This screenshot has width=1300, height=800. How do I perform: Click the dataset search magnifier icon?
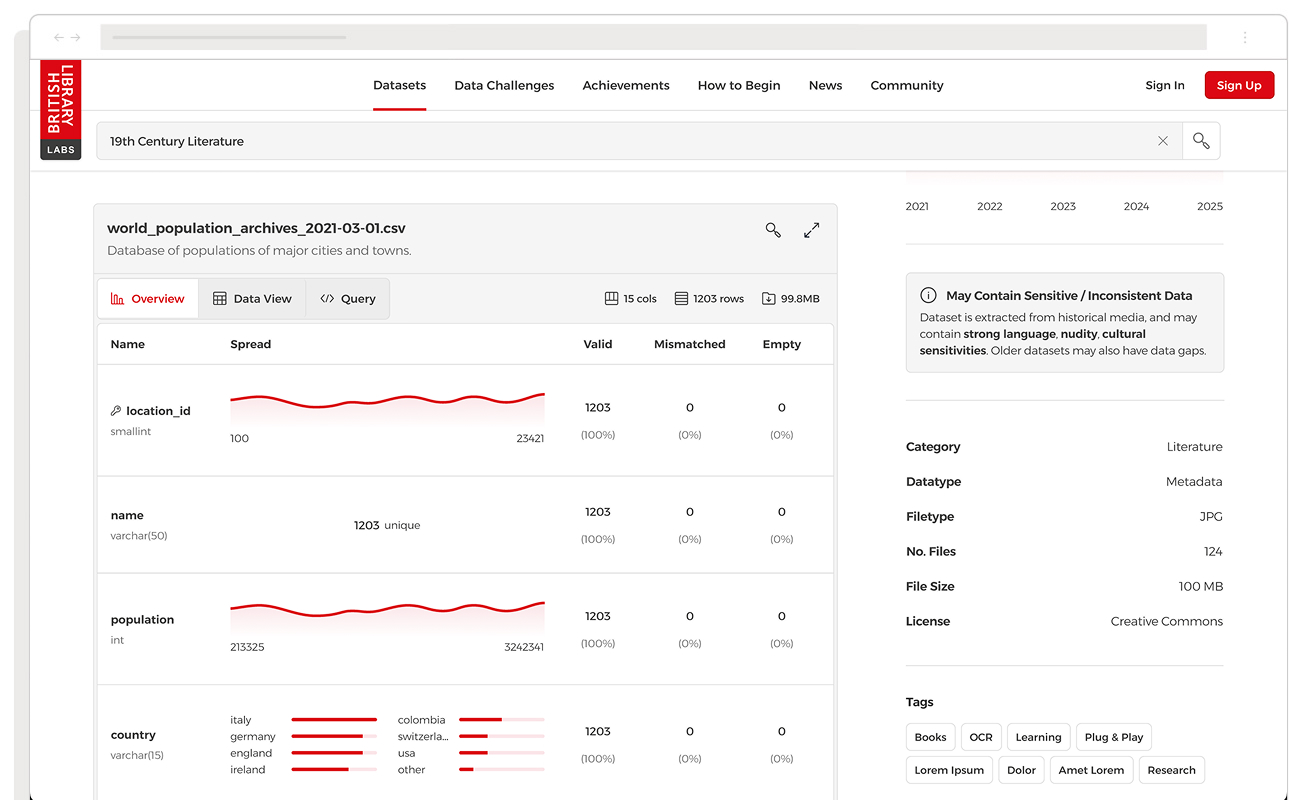click(x=773, y=230)
